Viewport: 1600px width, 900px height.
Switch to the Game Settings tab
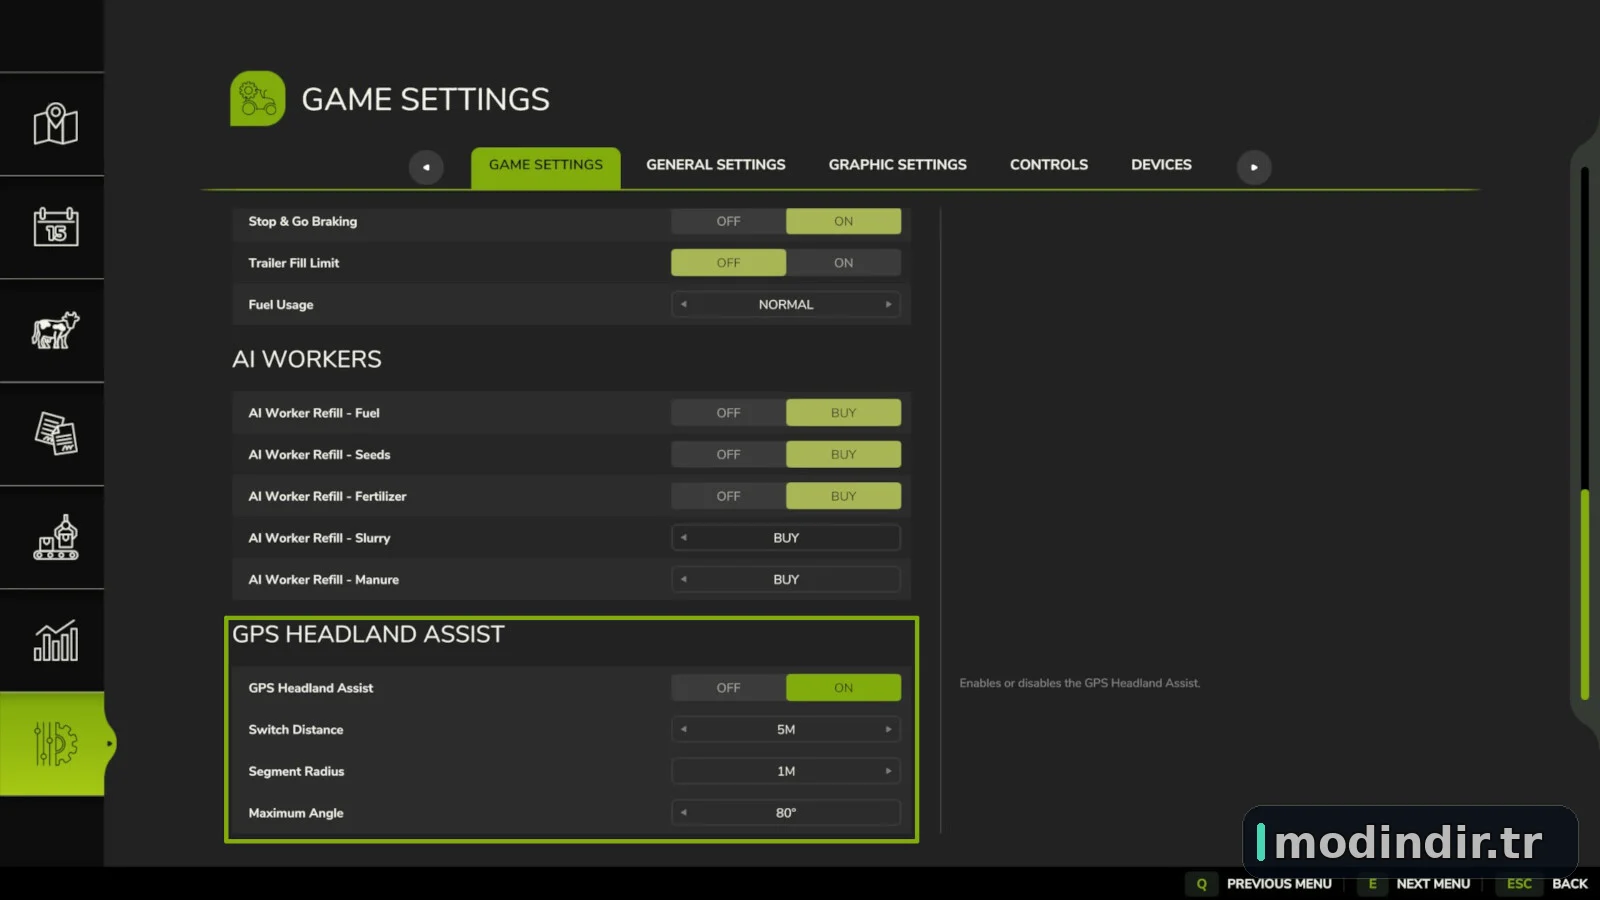point(546,166)
